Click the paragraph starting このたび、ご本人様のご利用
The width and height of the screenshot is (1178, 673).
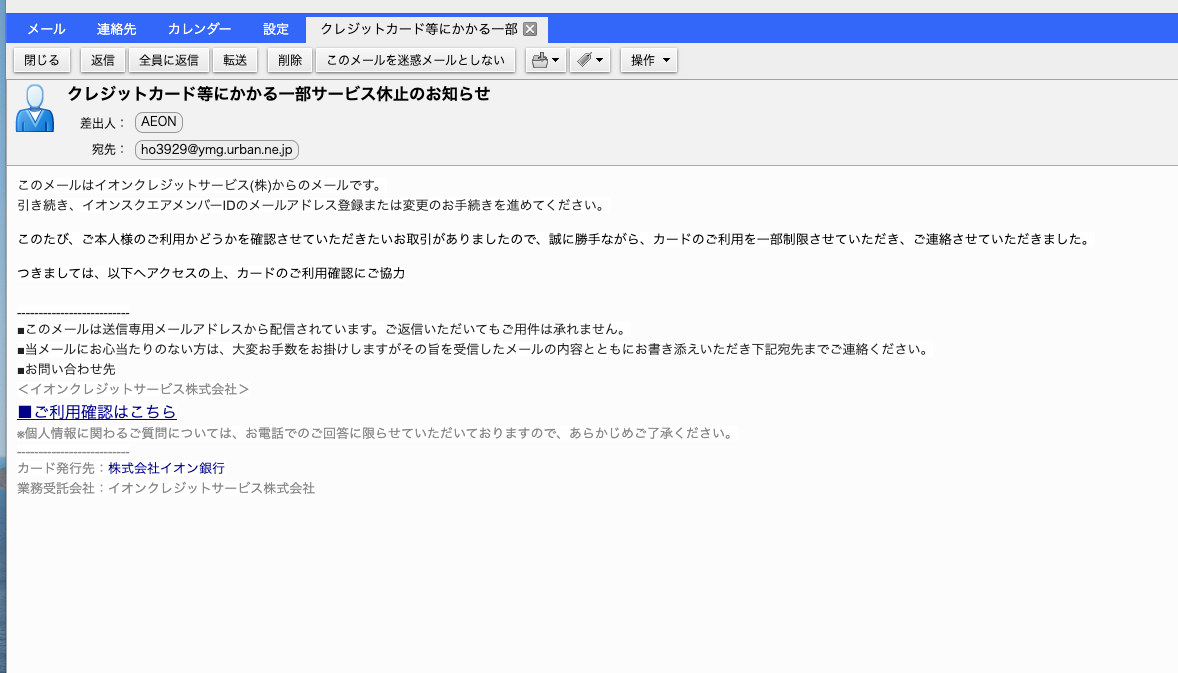pos(555,239)
